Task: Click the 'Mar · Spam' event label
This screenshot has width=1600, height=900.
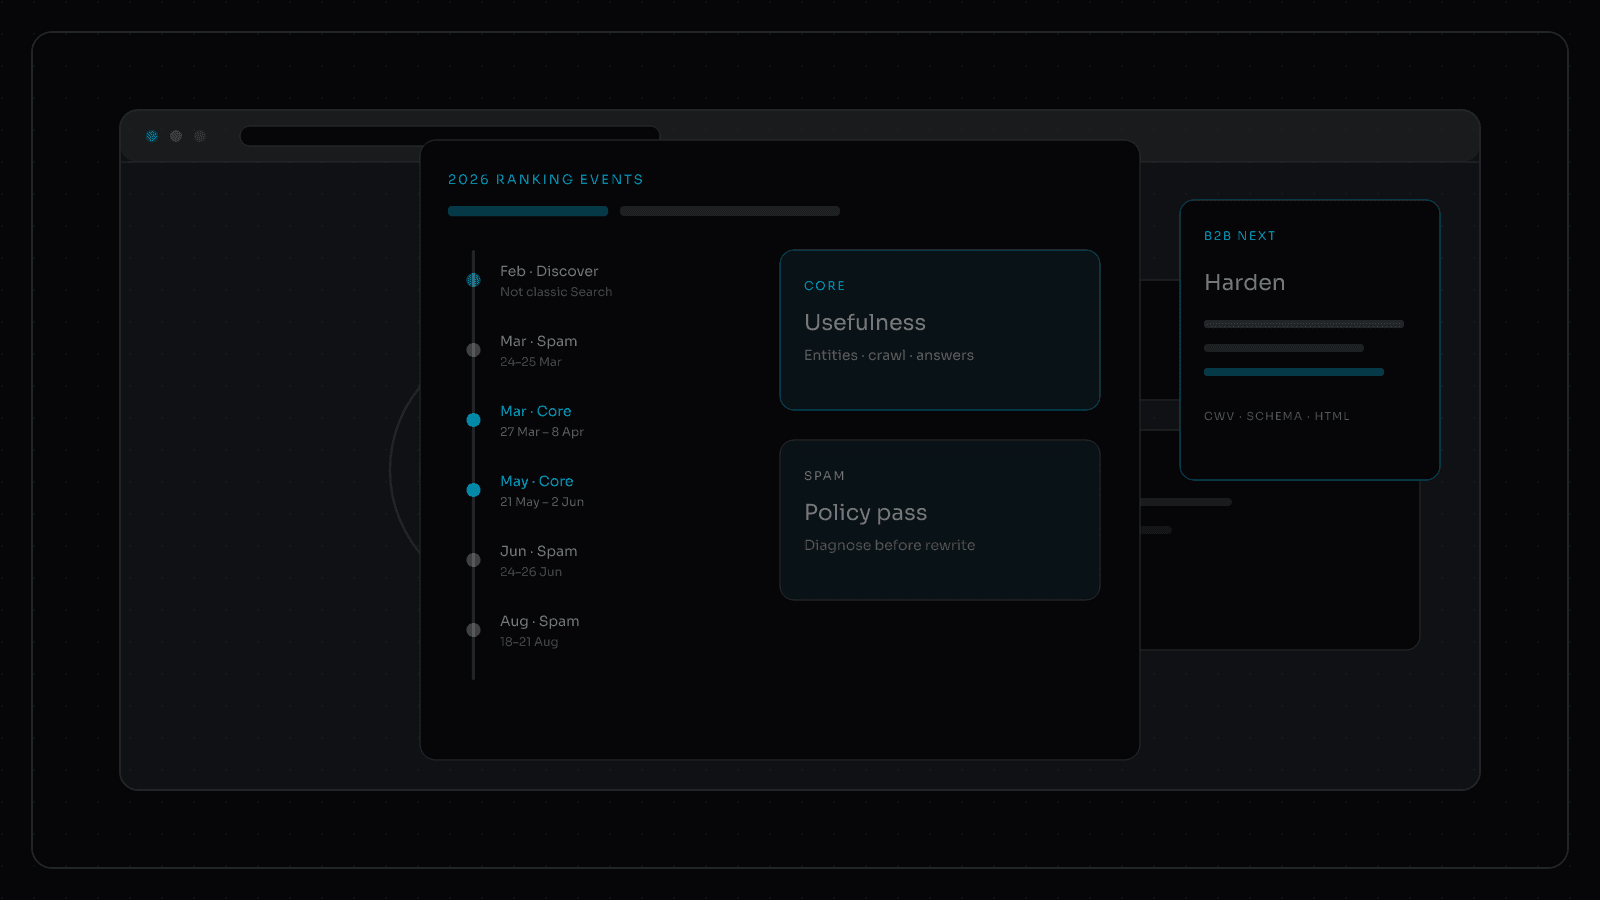Action: [x=538, y=341]
